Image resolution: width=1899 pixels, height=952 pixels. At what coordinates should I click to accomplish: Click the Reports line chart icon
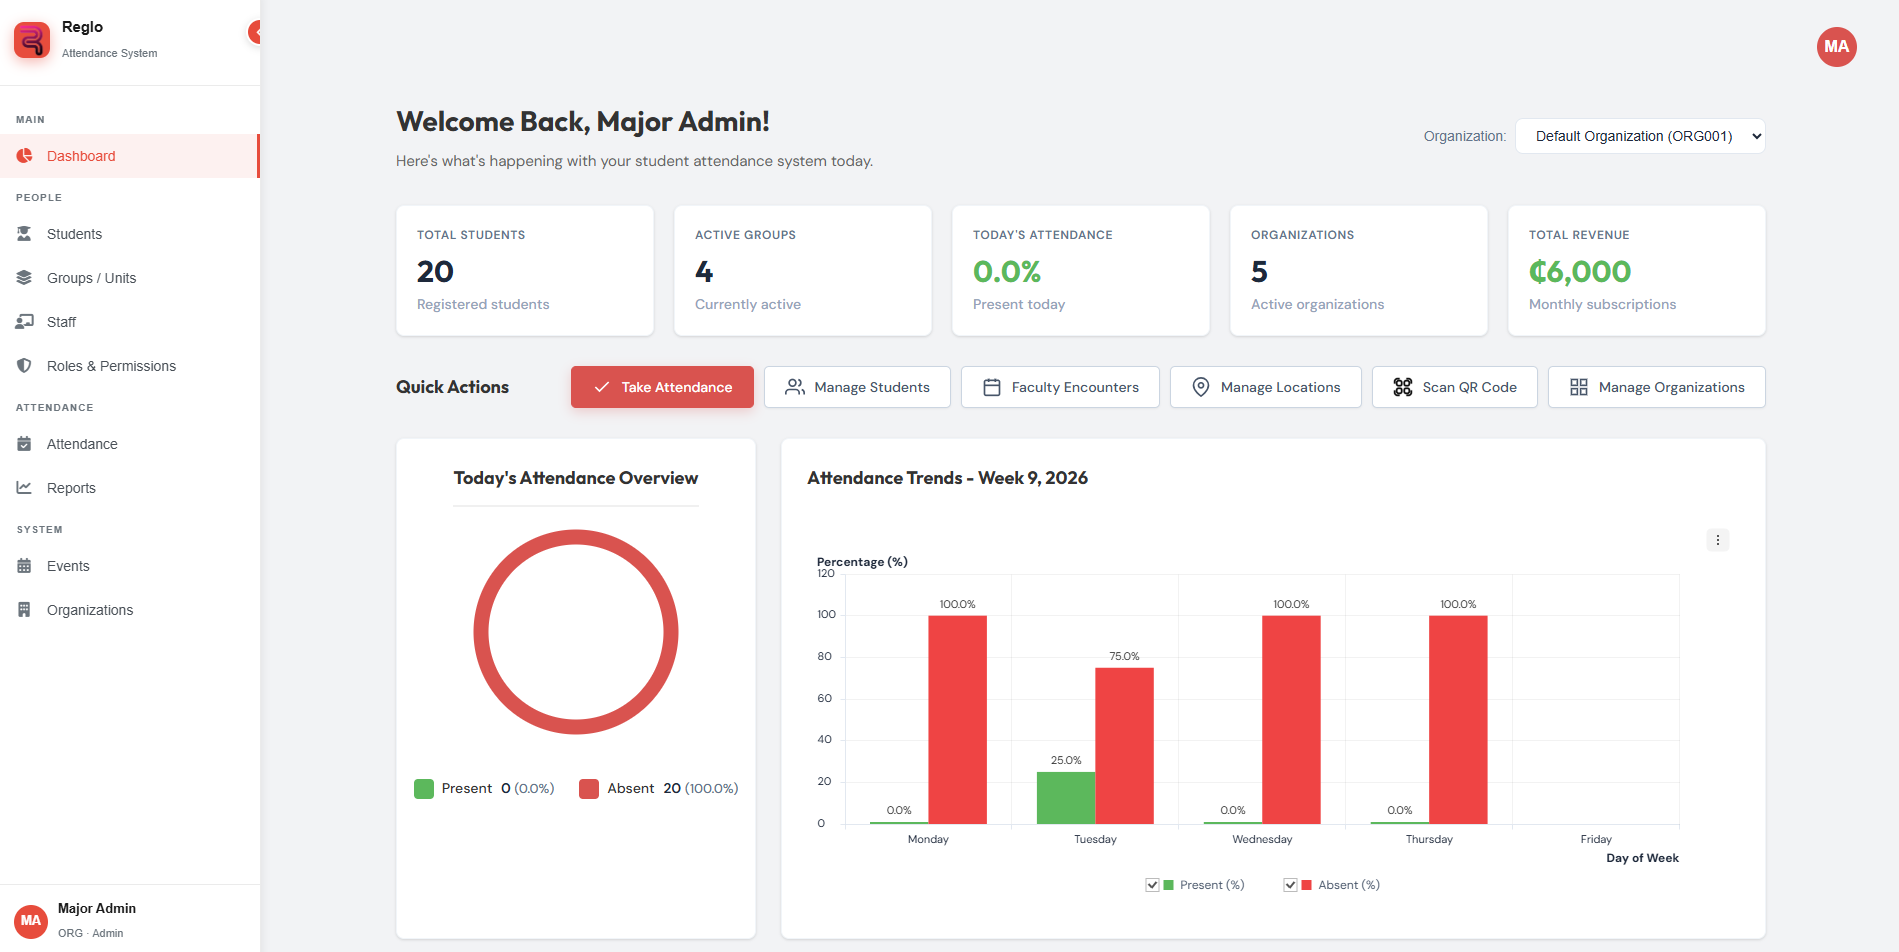[24, 488]
